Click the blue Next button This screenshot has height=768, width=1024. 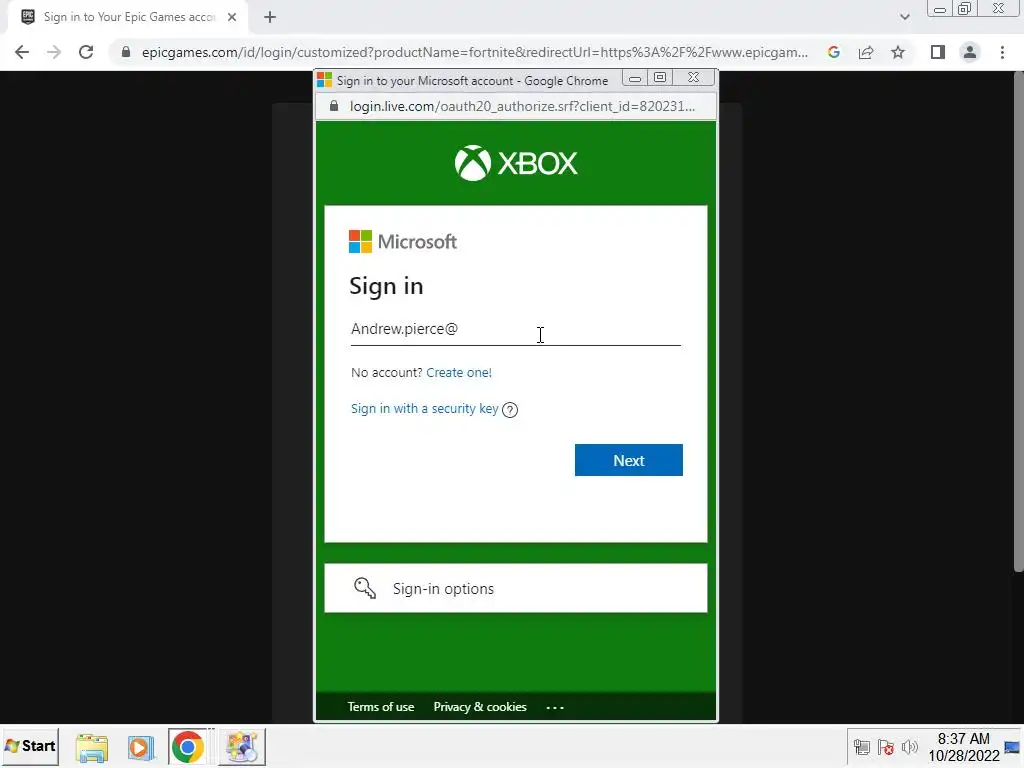point(629,460)
